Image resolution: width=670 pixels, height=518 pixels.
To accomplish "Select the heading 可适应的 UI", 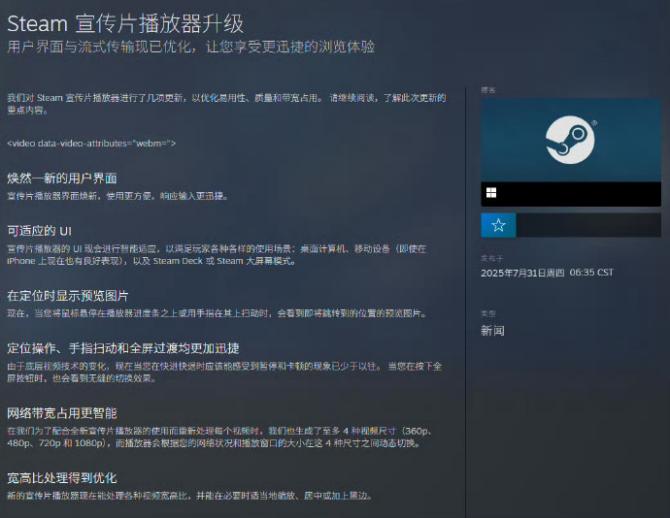I will pyautogui.click(x=41, y=230).
